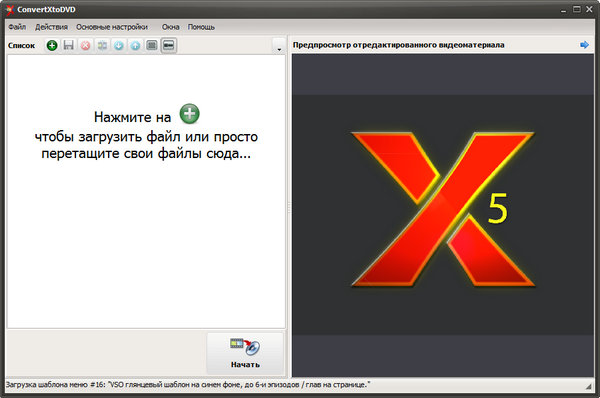Click the green add file toolbar icon
The image size is (600, 398).
point(52,46)
